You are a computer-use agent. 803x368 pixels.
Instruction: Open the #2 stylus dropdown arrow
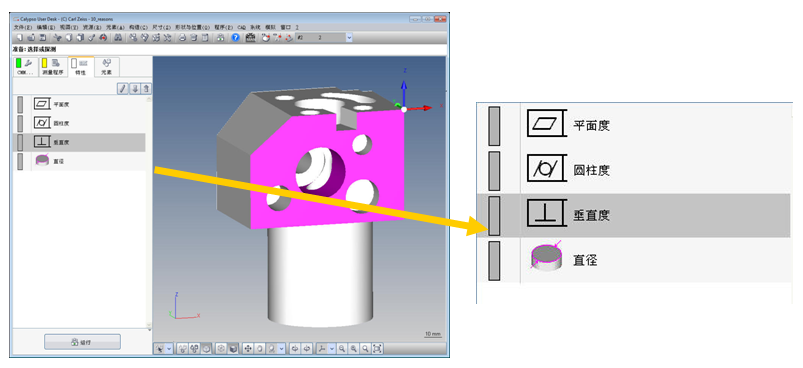click(x=349, y=37)
